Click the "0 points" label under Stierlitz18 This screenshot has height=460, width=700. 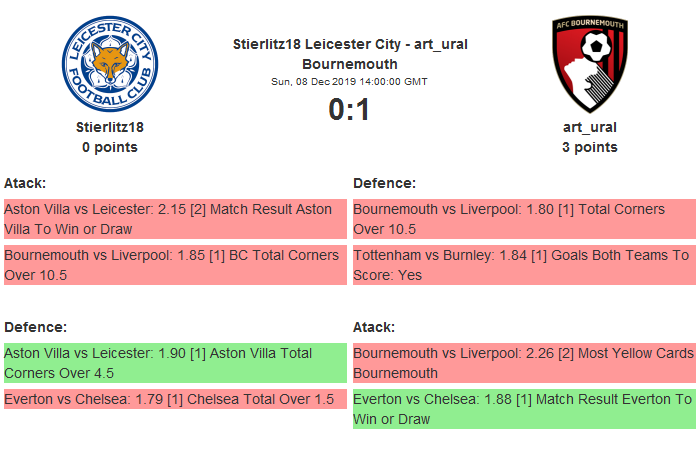(x=110, y=147)
